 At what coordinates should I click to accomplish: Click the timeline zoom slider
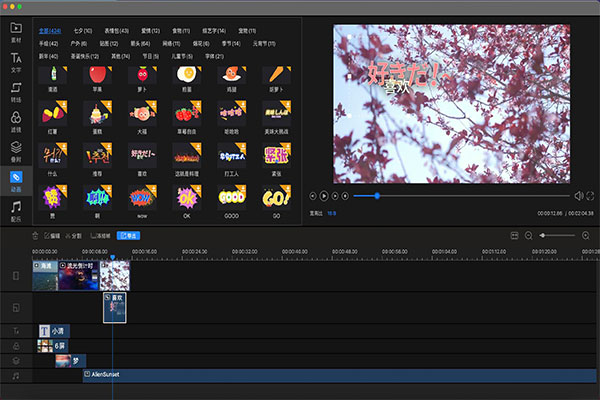pyautogui.click(x=555, y=235)
